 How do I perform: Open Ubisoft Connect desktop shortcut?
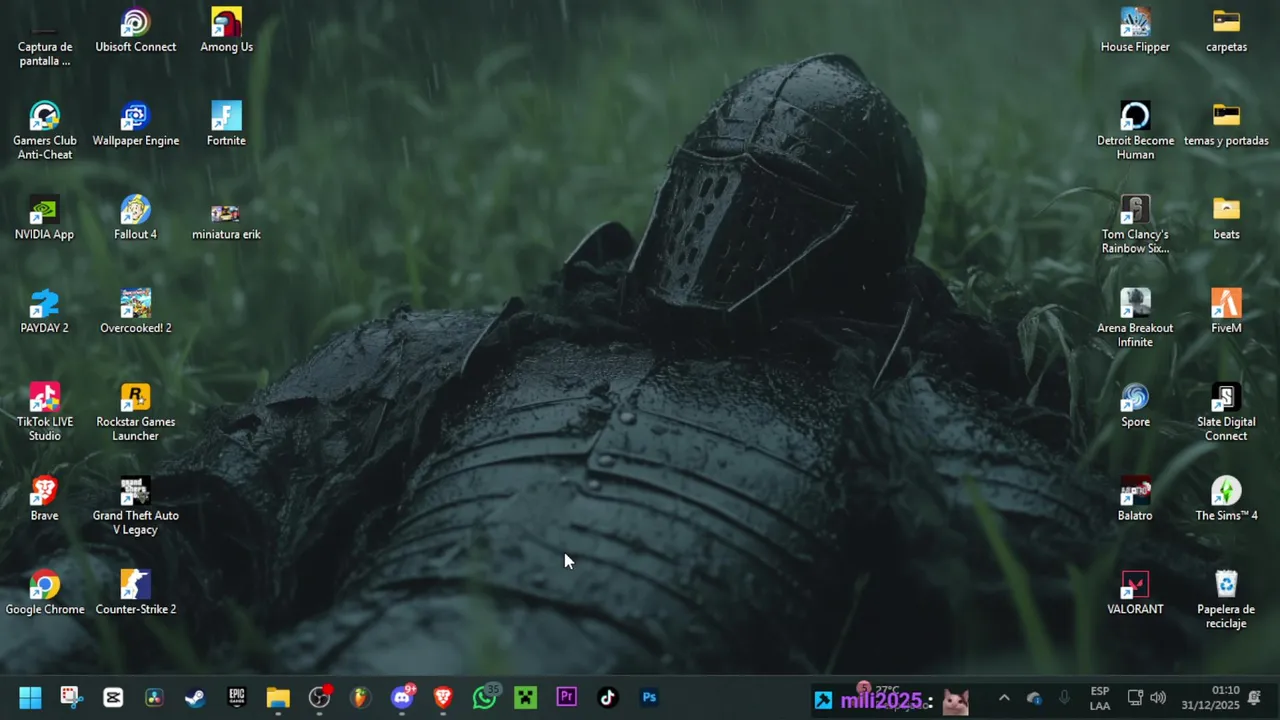pyautogui.click(x=136, y=31)
